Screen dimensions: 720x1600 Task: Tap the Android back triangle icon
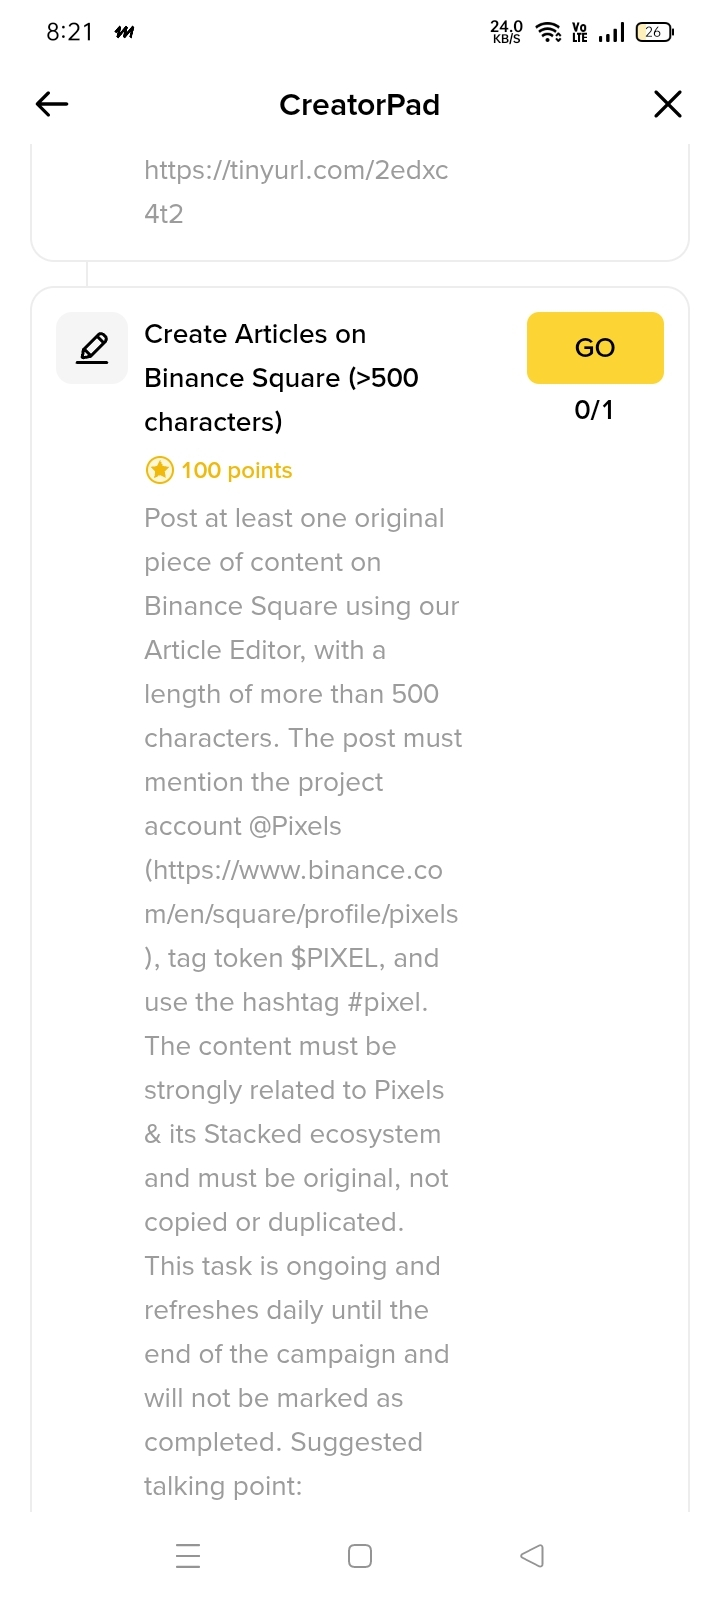pyautogui.click(x=532, y=1556)
